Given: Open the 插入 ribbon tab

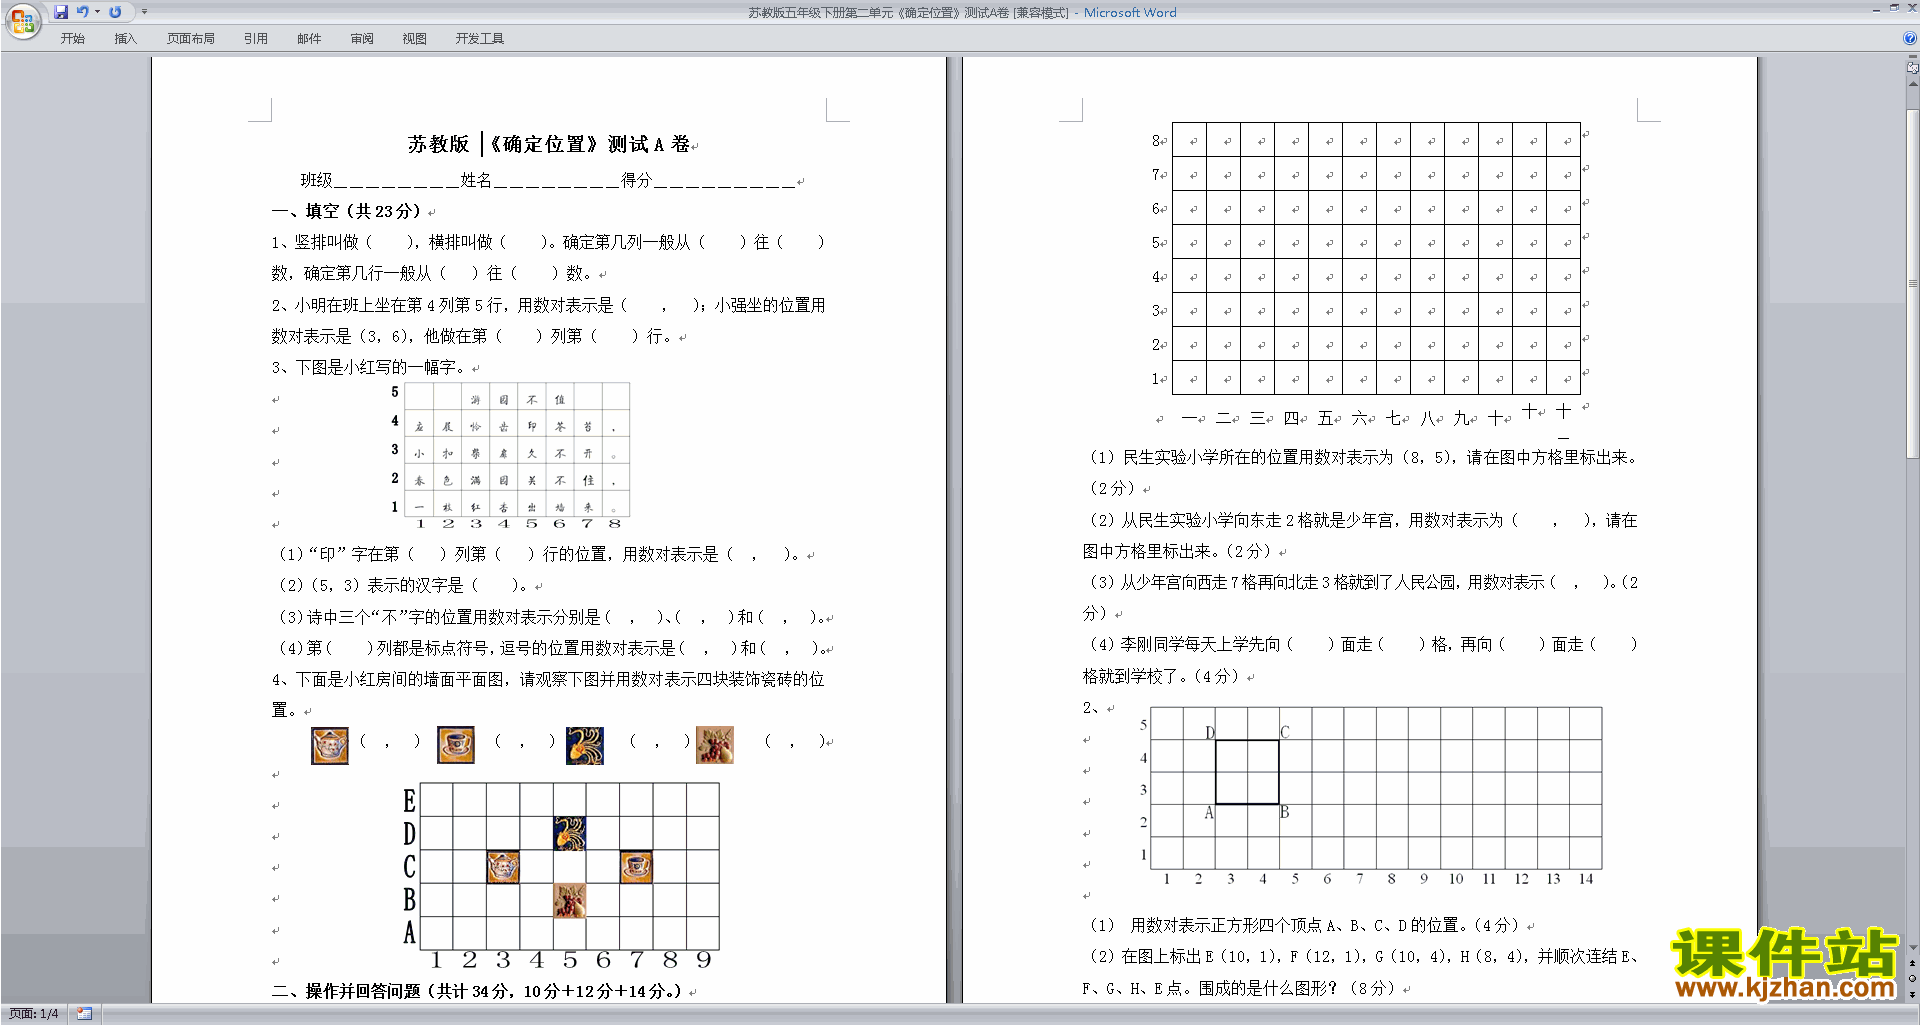Looking at the screenshot, I should 125,39.
